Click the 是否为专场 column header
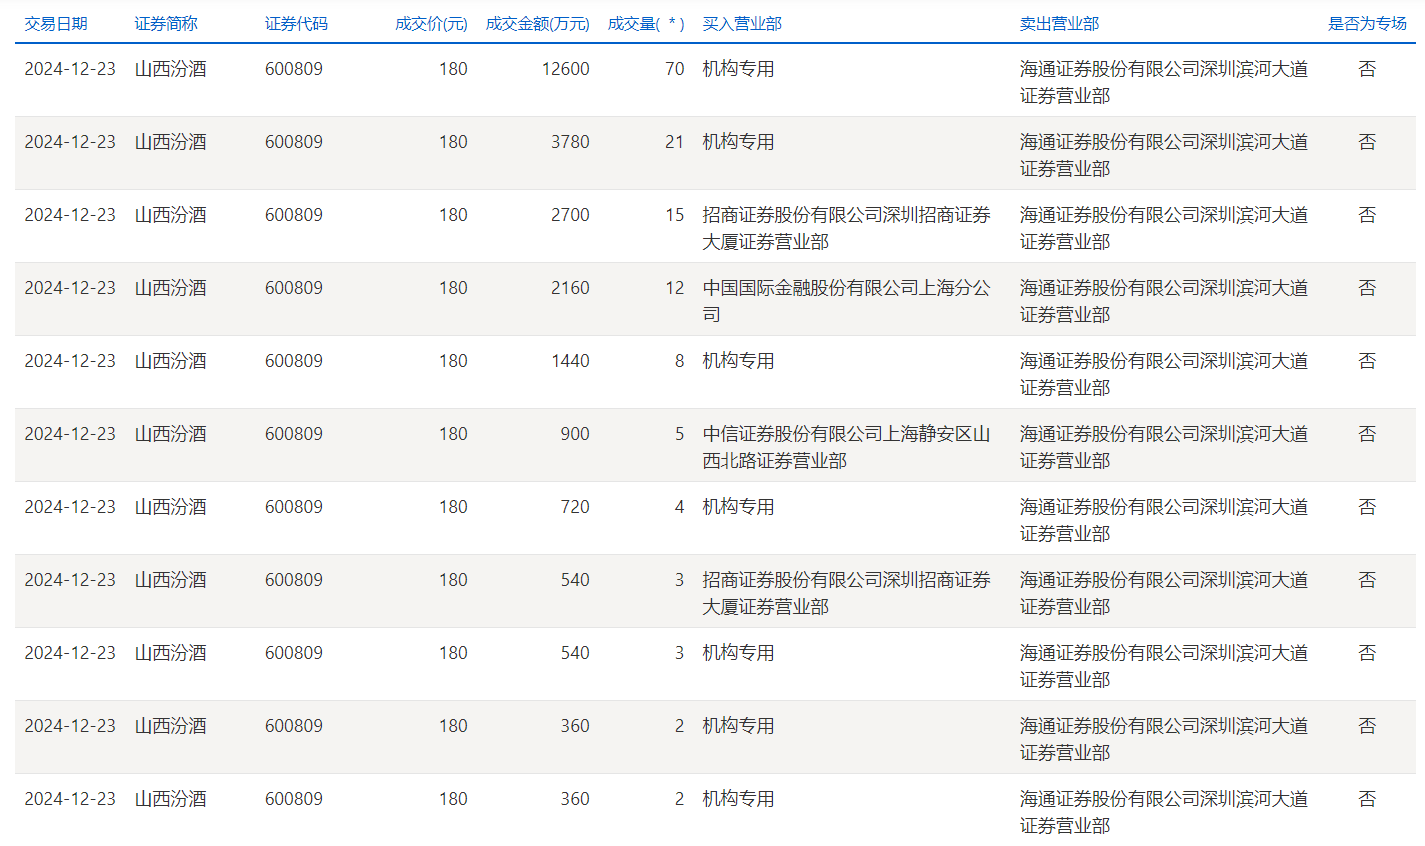The height and width of the screenshot is (846, 1425). tap(1367, 23)
